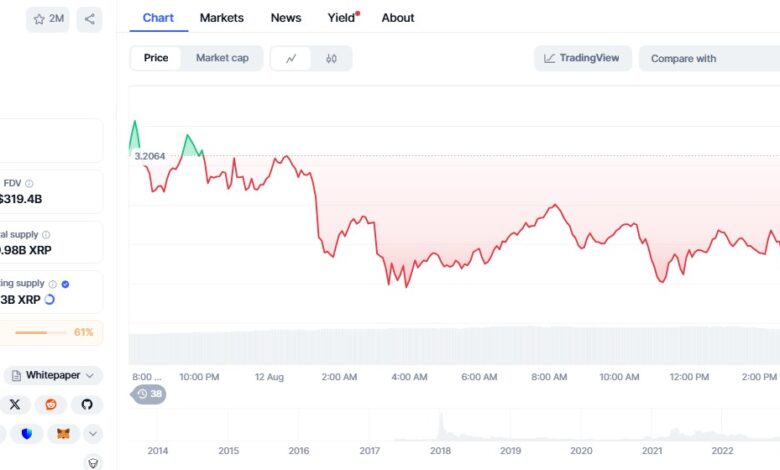Click the MetaMask fox wallet icon
This screenshot has width=780, height=470.
pyautogui.click(x=63, y=433)
